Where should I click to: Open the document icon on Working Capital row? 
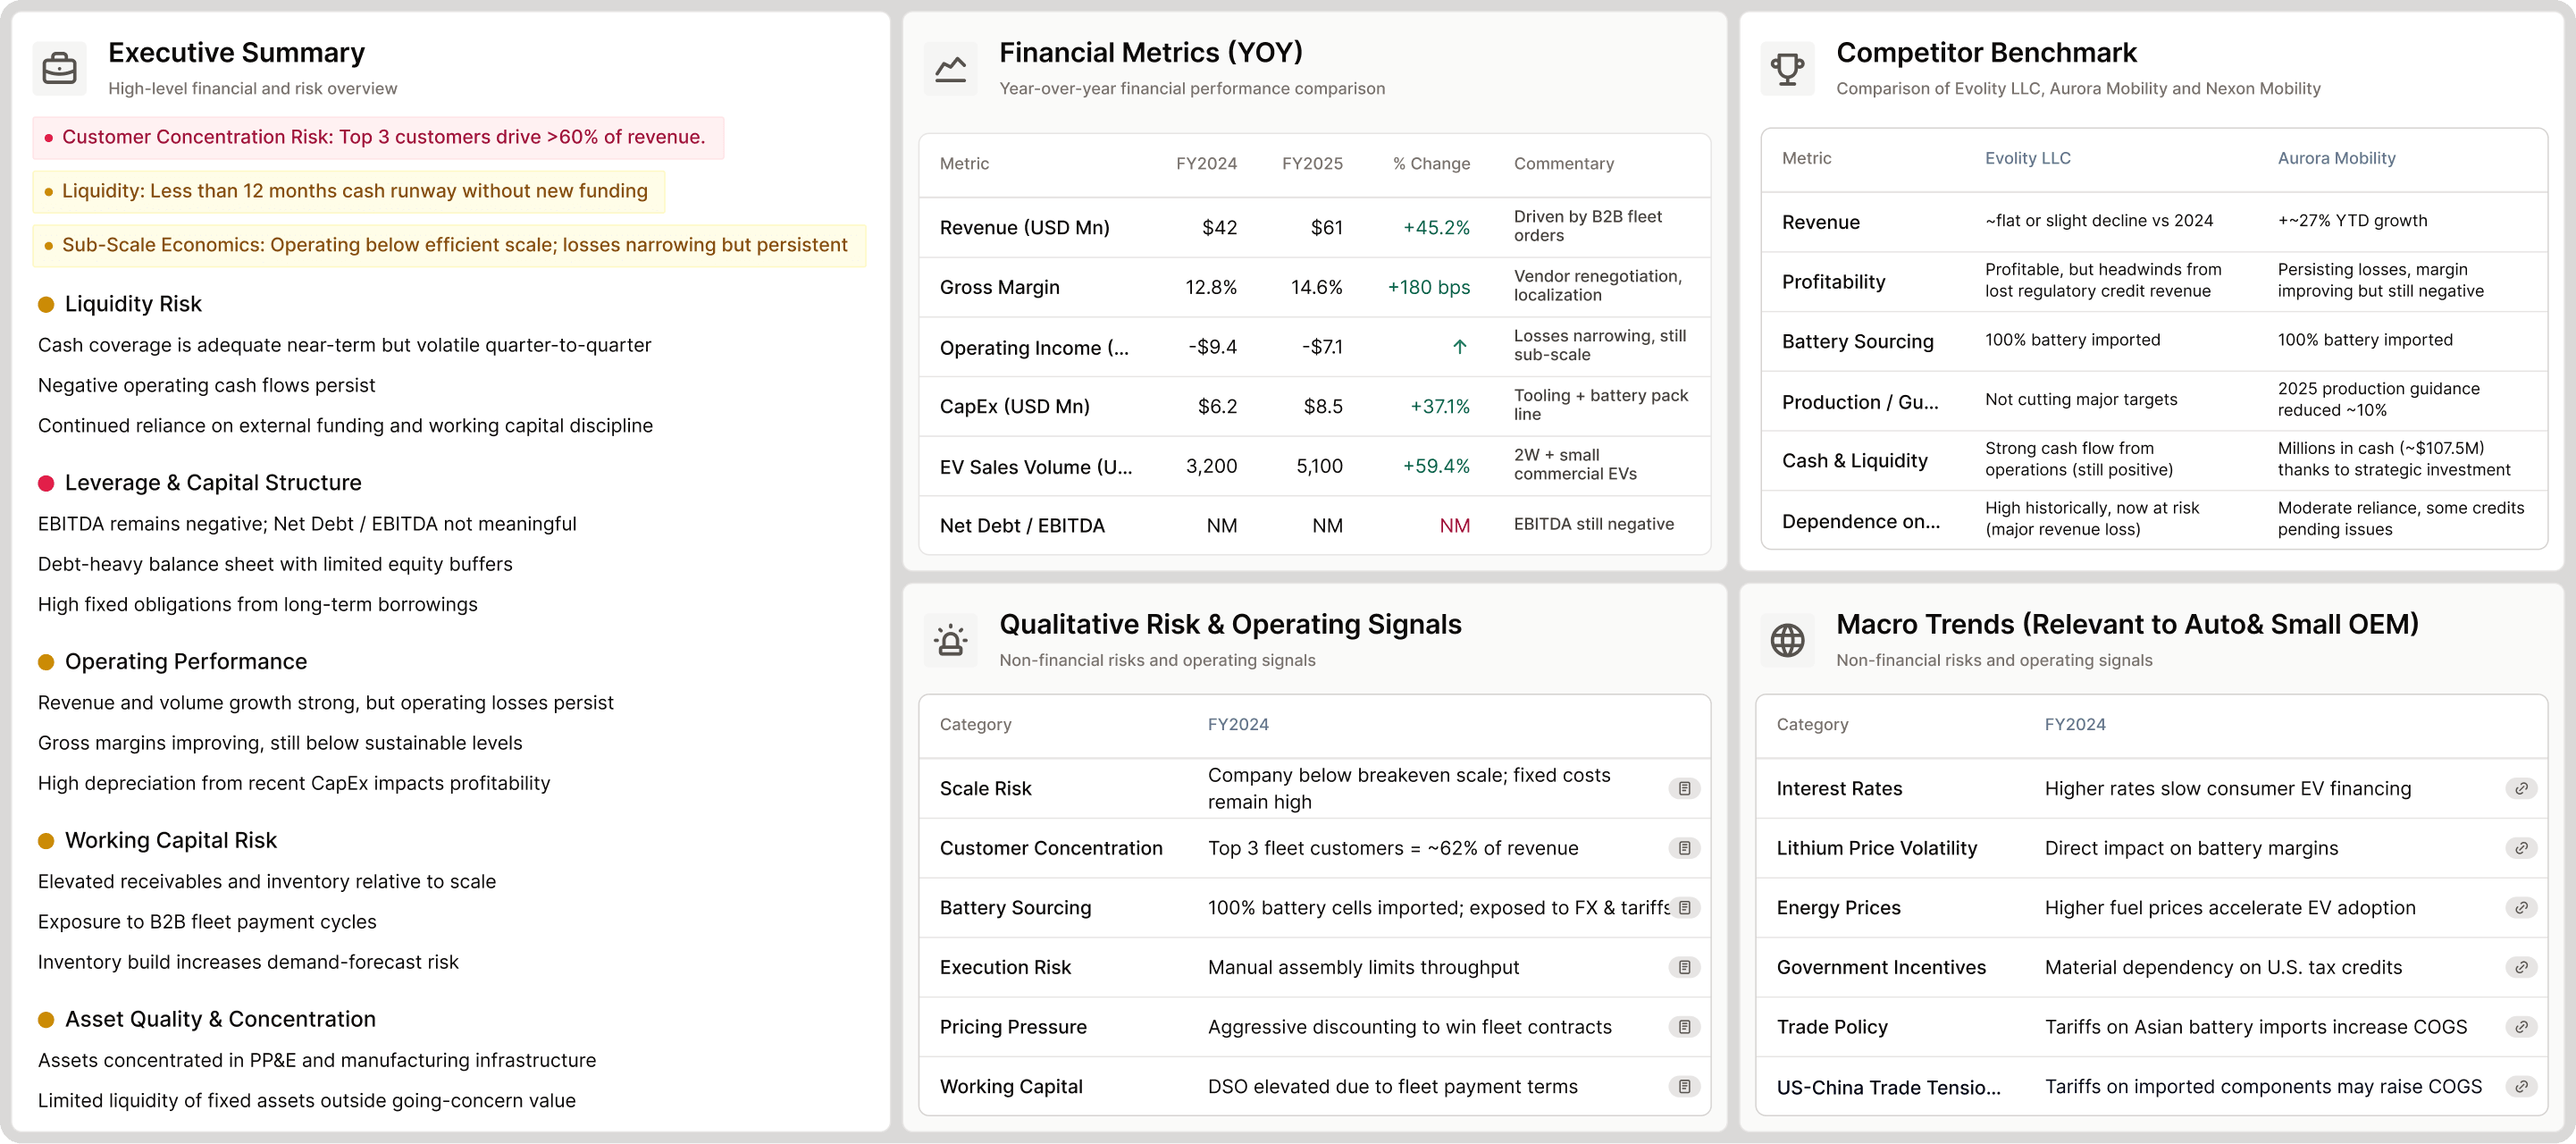tap(1684, 1087)
